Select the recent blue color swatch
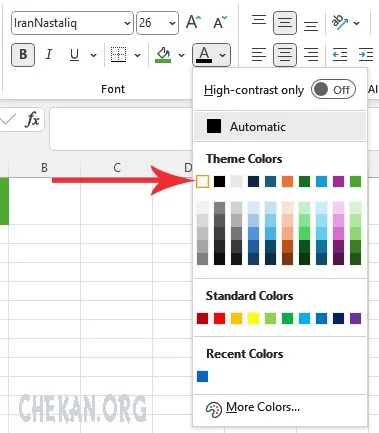This screenshot has height=433, width=379. [x=202, y=376]
